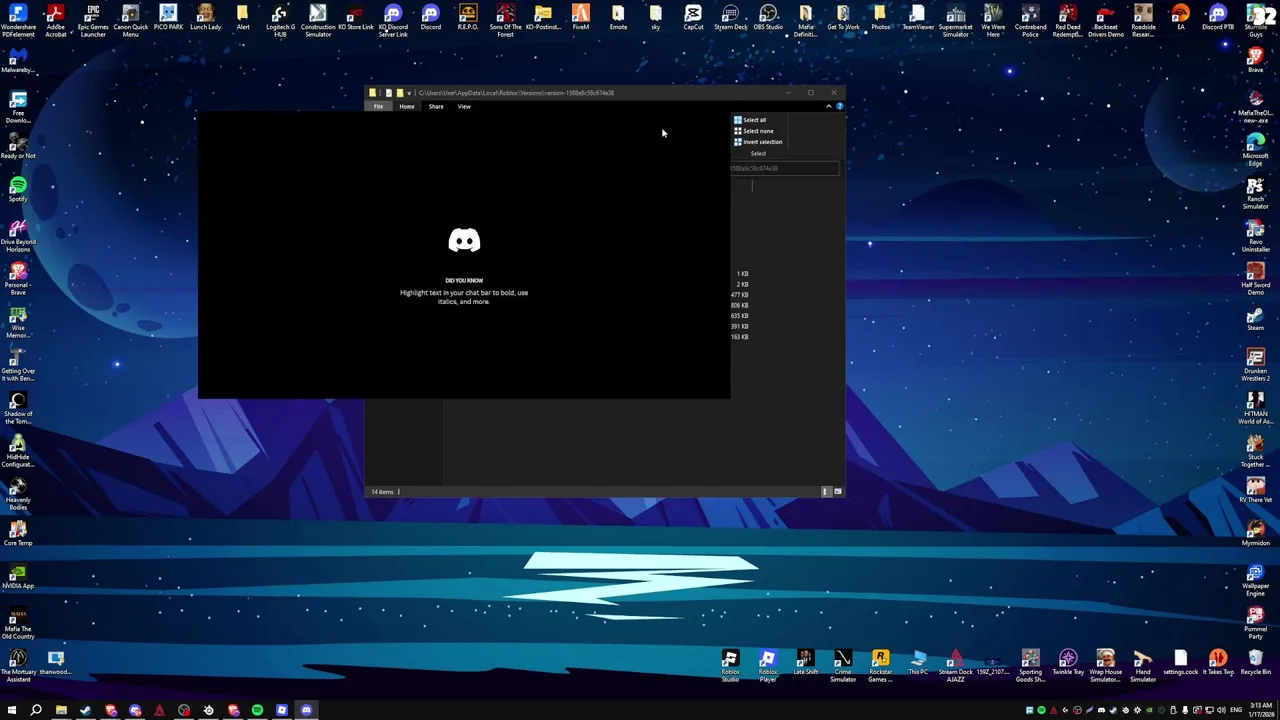Open the Lunch Lady game shortcut
The width and height of the screenshot is (1280, 720).
(205, 18)
